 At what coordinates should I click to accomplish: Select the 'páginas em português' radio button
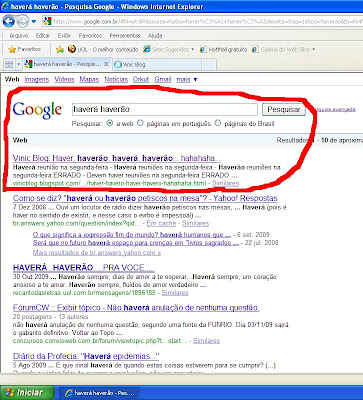coord(140,123)
